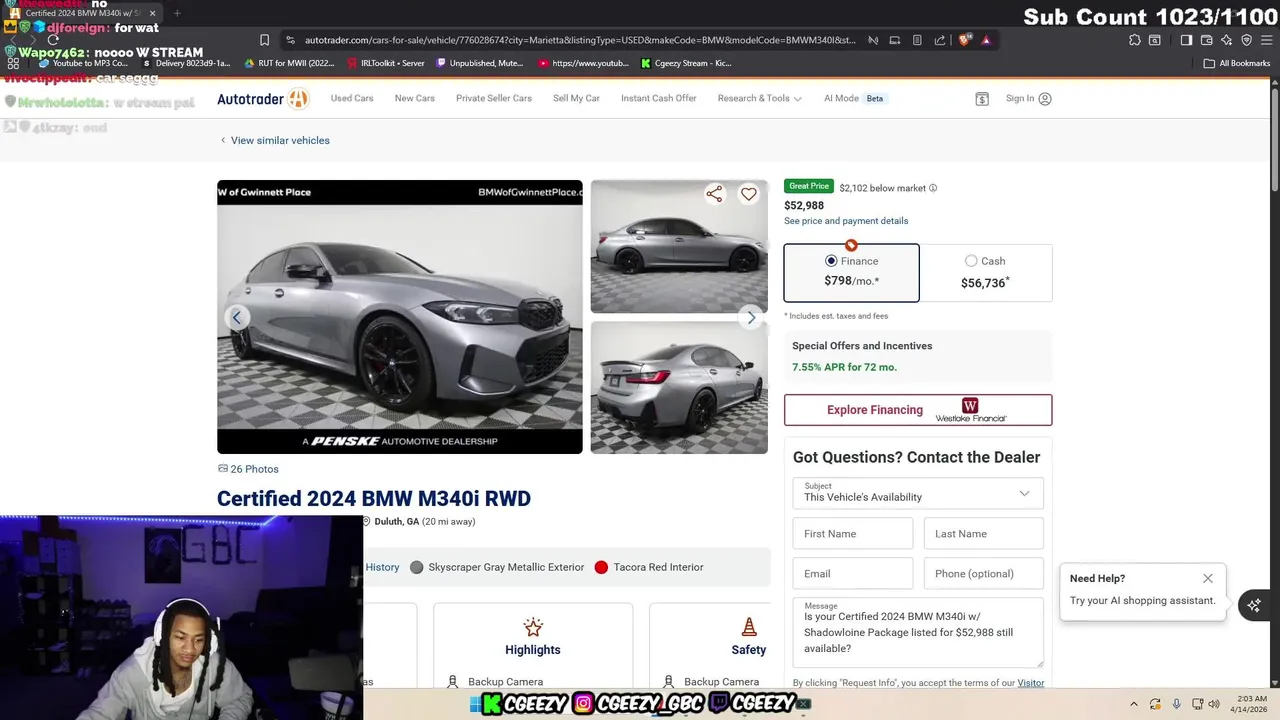Click the Highlights star icon
The height and width of the screenshot is (720, 1280).
[533, 627]
